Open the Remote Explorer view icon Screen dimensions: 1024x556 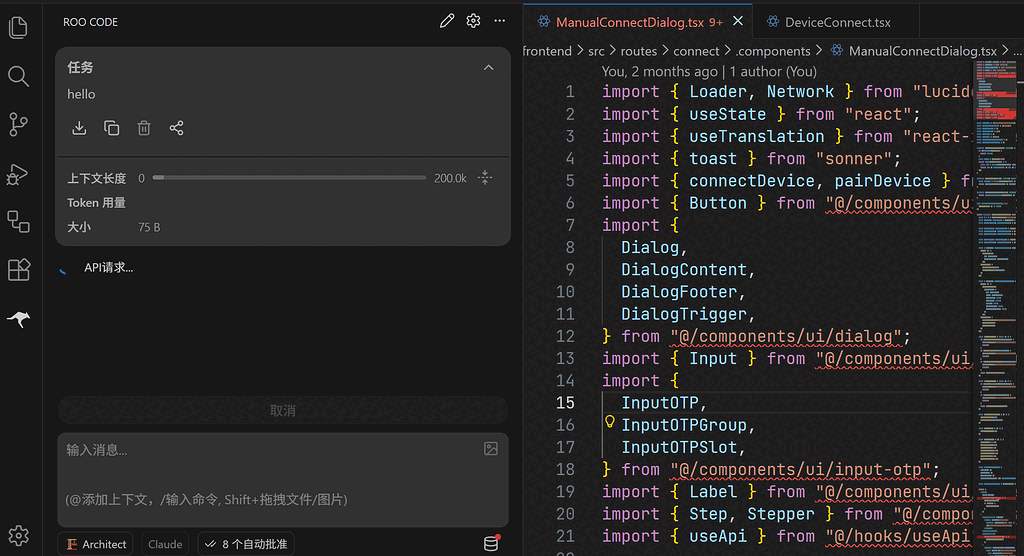[x=18, y=222]
